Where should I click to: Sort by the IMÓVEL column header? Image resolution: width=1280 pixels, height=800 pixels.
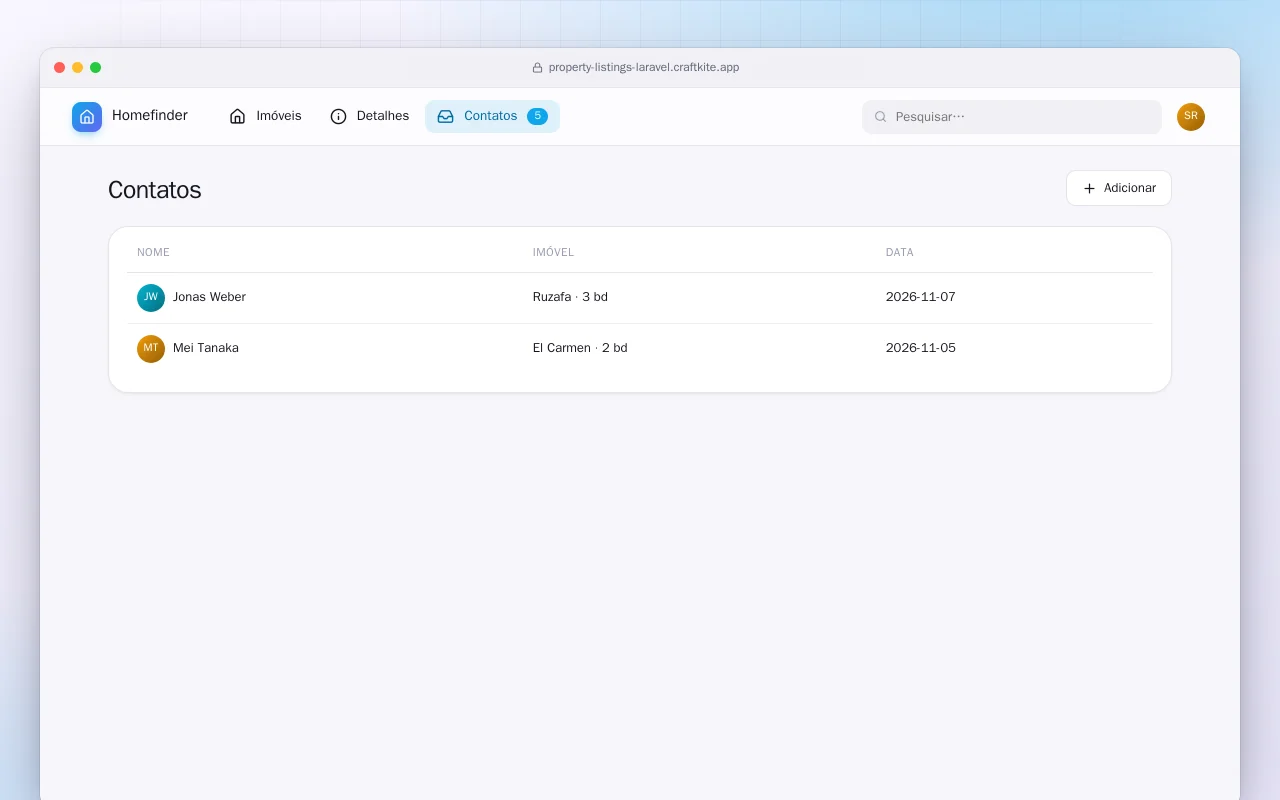(553, 253)
